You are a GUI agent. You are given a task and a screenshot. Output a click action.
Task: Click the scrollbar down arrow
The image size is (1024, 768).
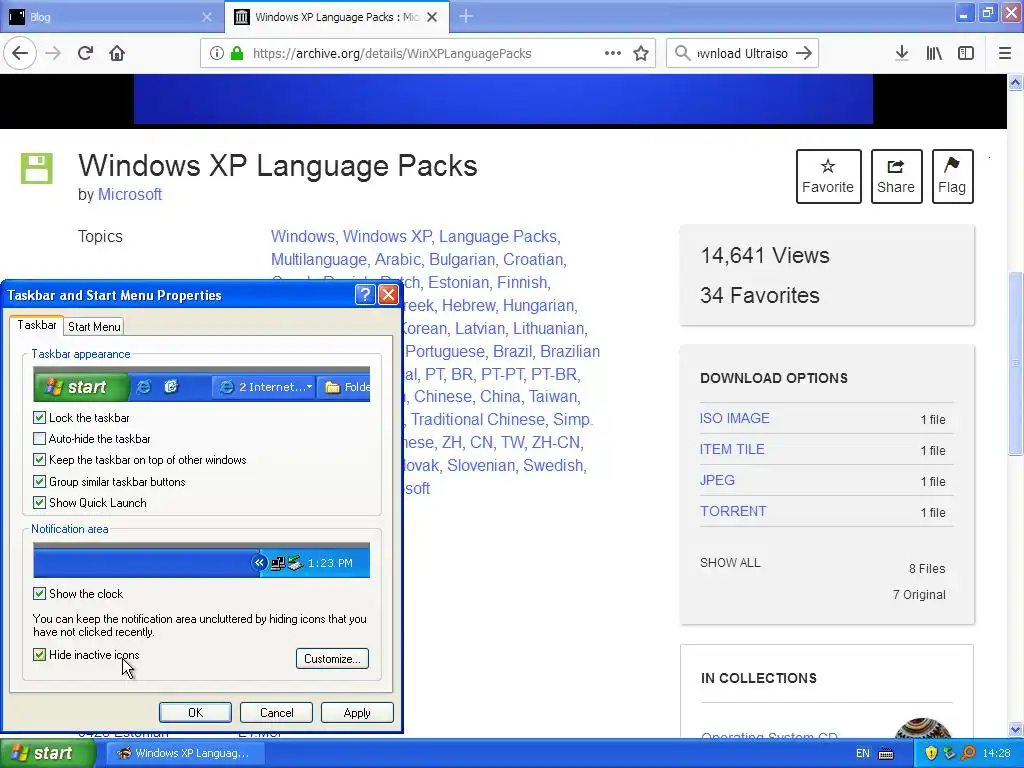coord(1016,729)
